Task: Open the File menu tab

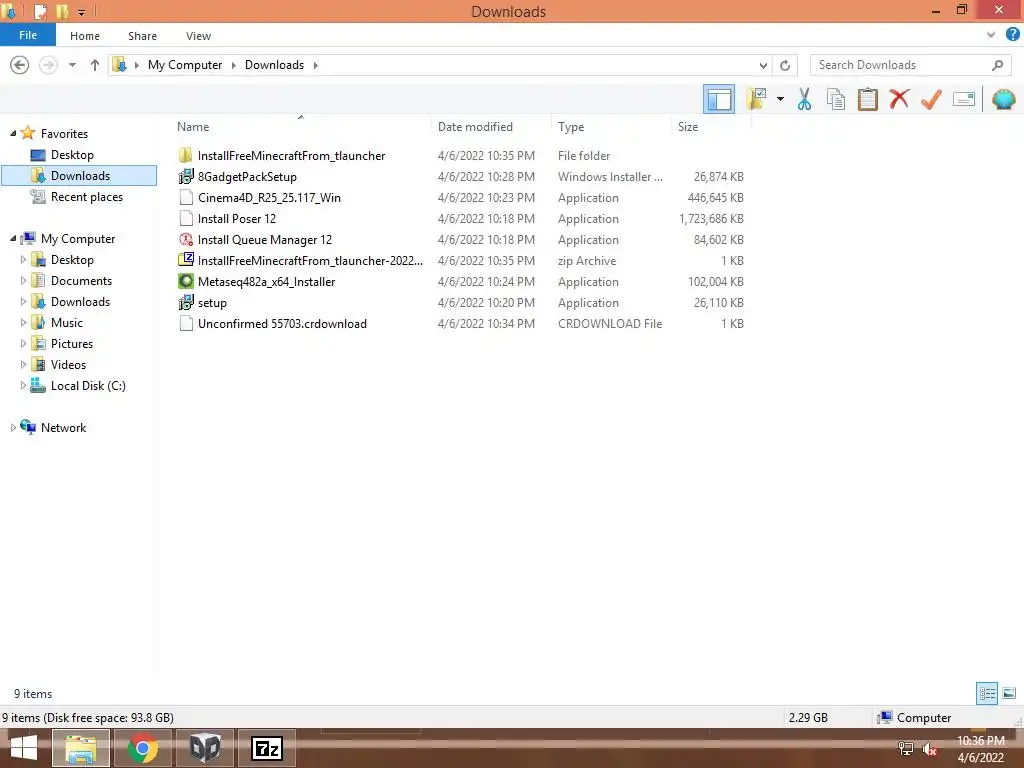Action: 27,35
